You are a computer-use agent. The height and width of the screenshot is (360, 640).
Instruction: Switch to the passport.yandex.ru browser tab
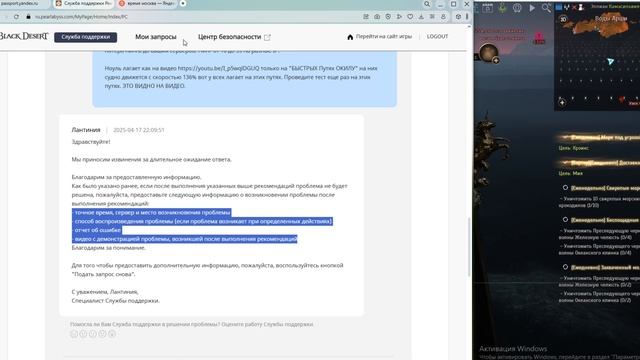coord(24,4)
